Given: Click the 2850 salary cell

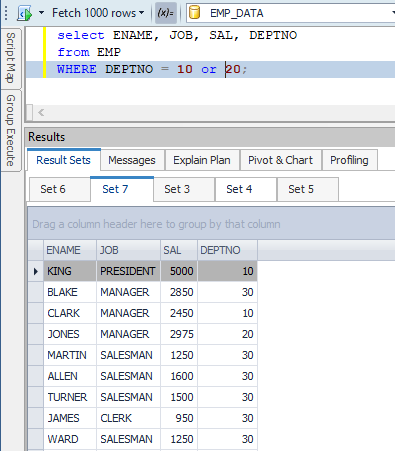Looking at the screenshot, I should click(179, 292).
